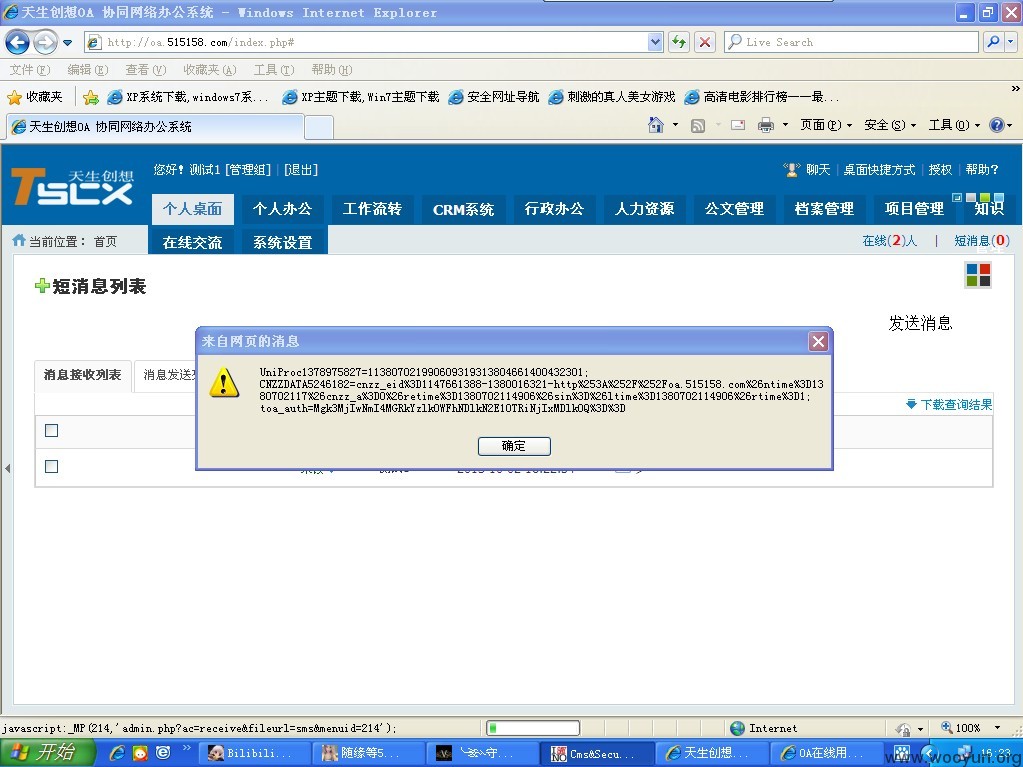Select the 个人桌面 navigation tab
This screenshot has width=1023, height=767.
point(192,209)
